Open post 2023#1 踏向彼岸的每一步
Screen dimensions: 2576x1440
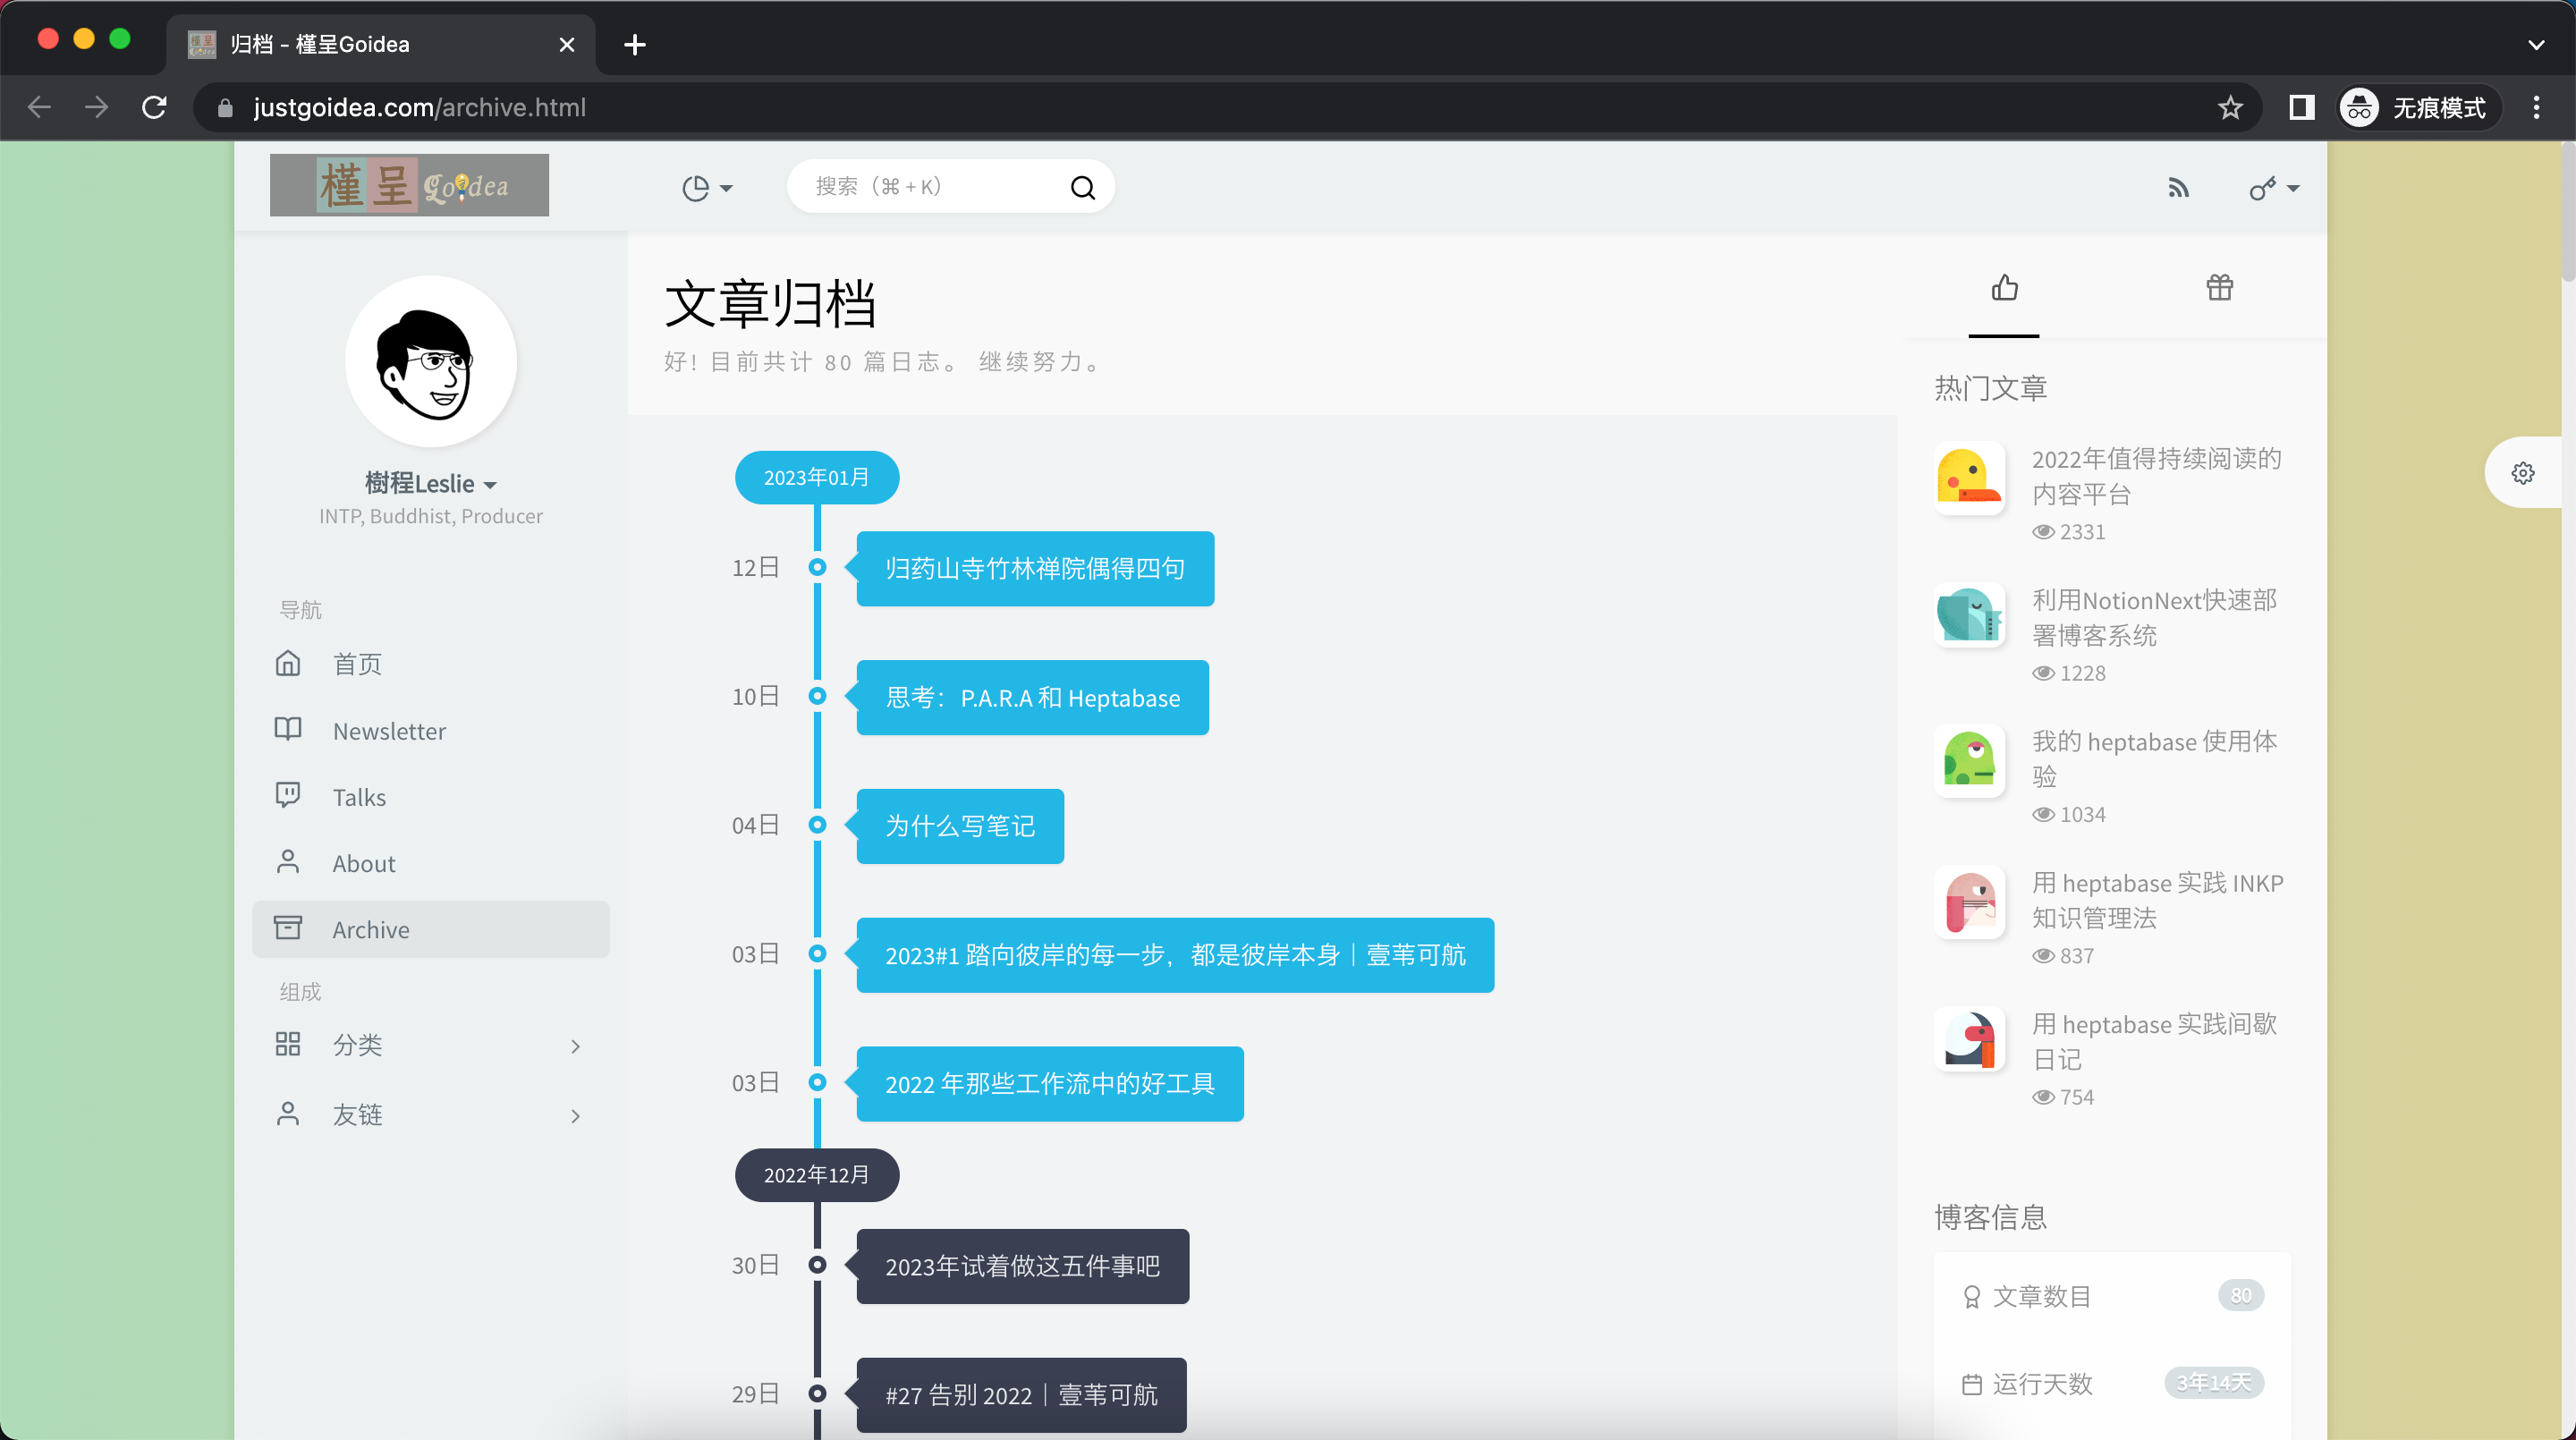click(x=1175, y=955)
